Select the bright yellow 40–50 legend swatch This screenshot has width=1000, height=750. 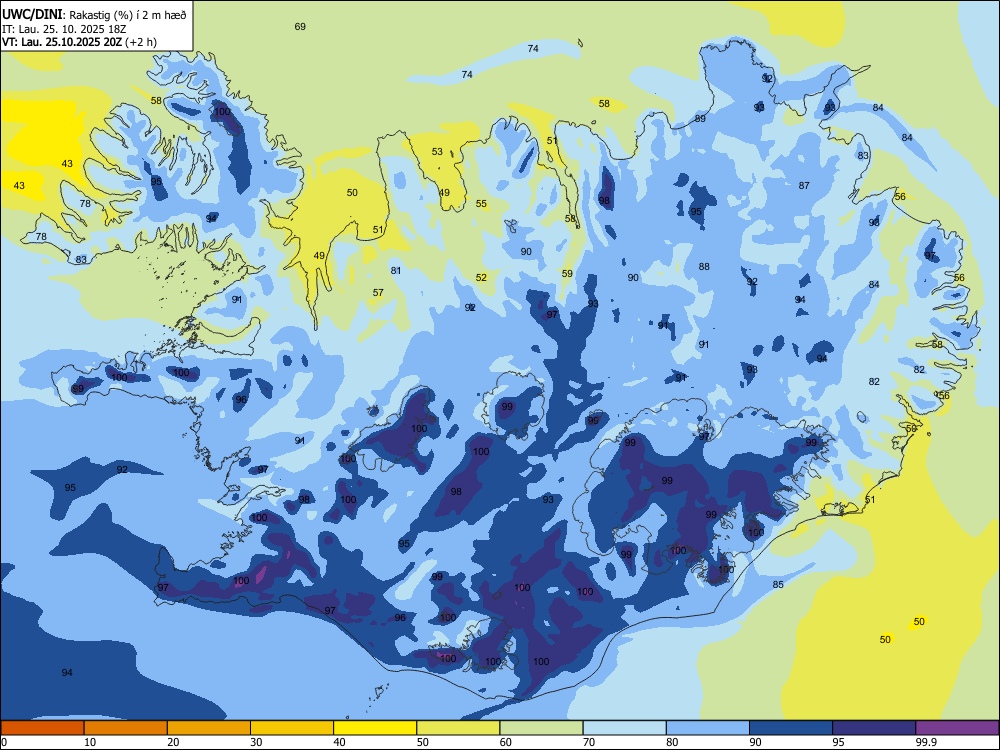pos(375,728)
